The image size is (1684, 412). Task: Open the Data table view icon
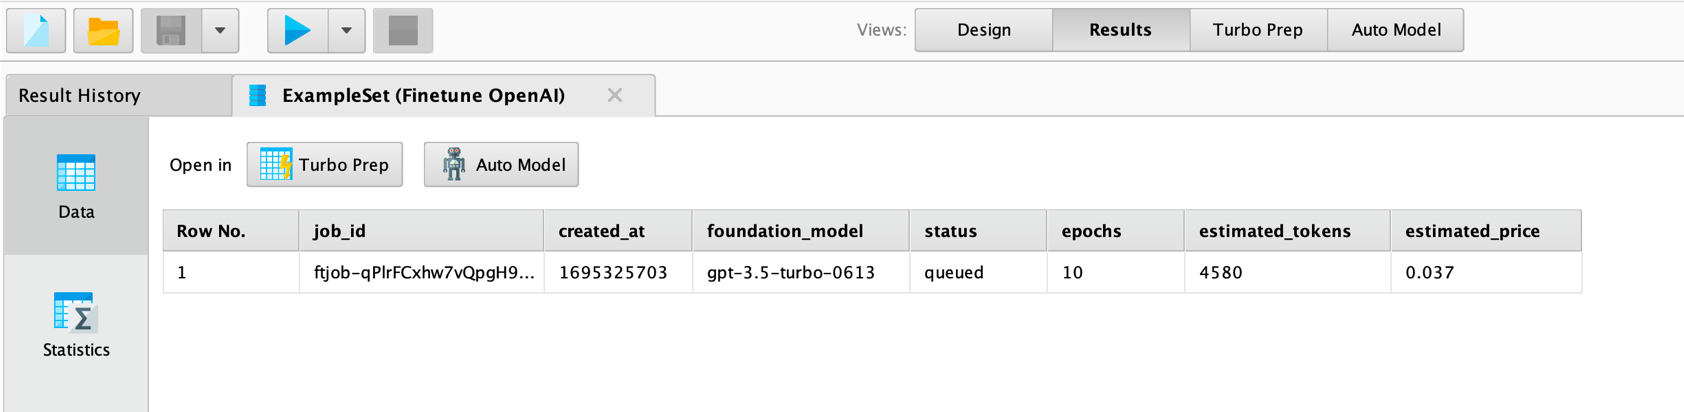[76, 174]
